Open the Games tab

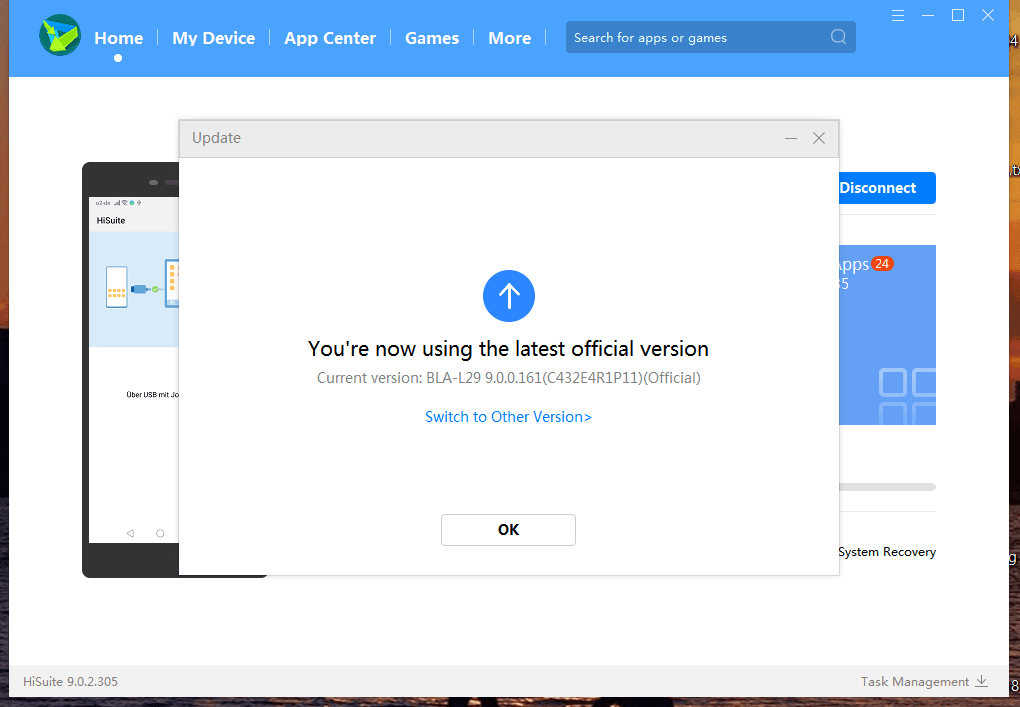[x=432, y=38]
